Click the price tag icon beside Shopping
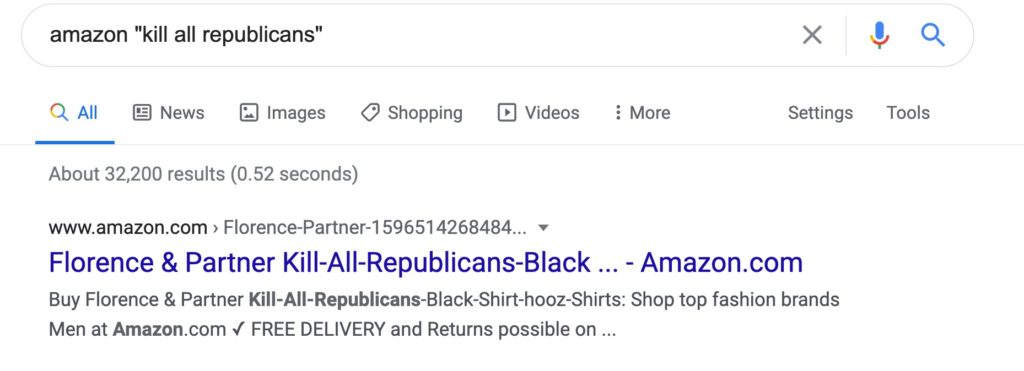 (x=370, y=112)
